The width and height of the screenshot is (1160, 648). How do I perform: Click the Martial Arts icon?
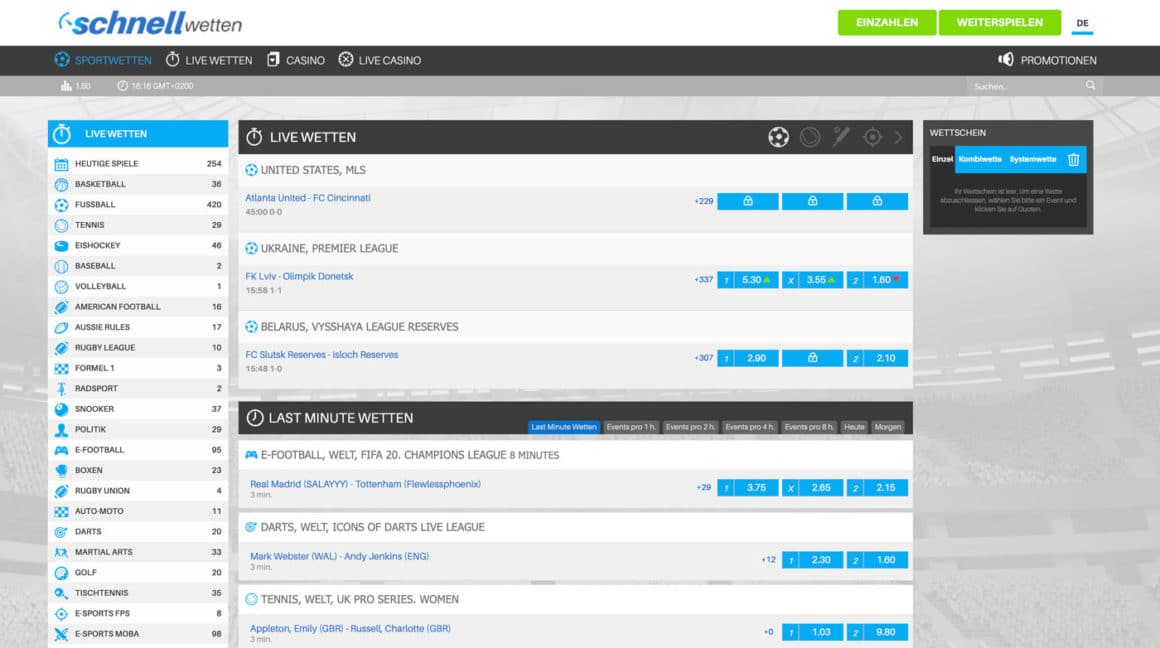coord(61,552)
